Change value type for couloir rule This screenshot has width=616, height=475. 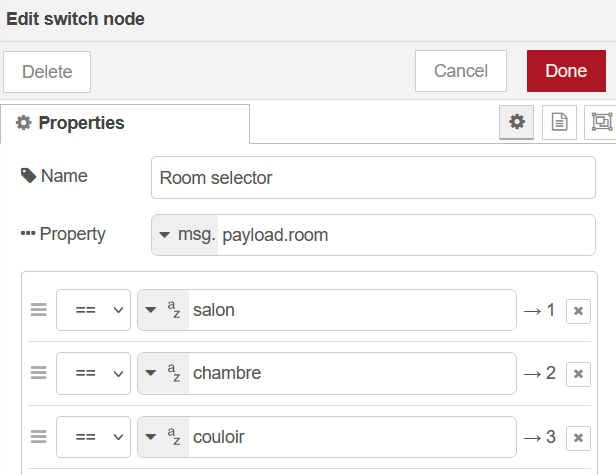163,437
